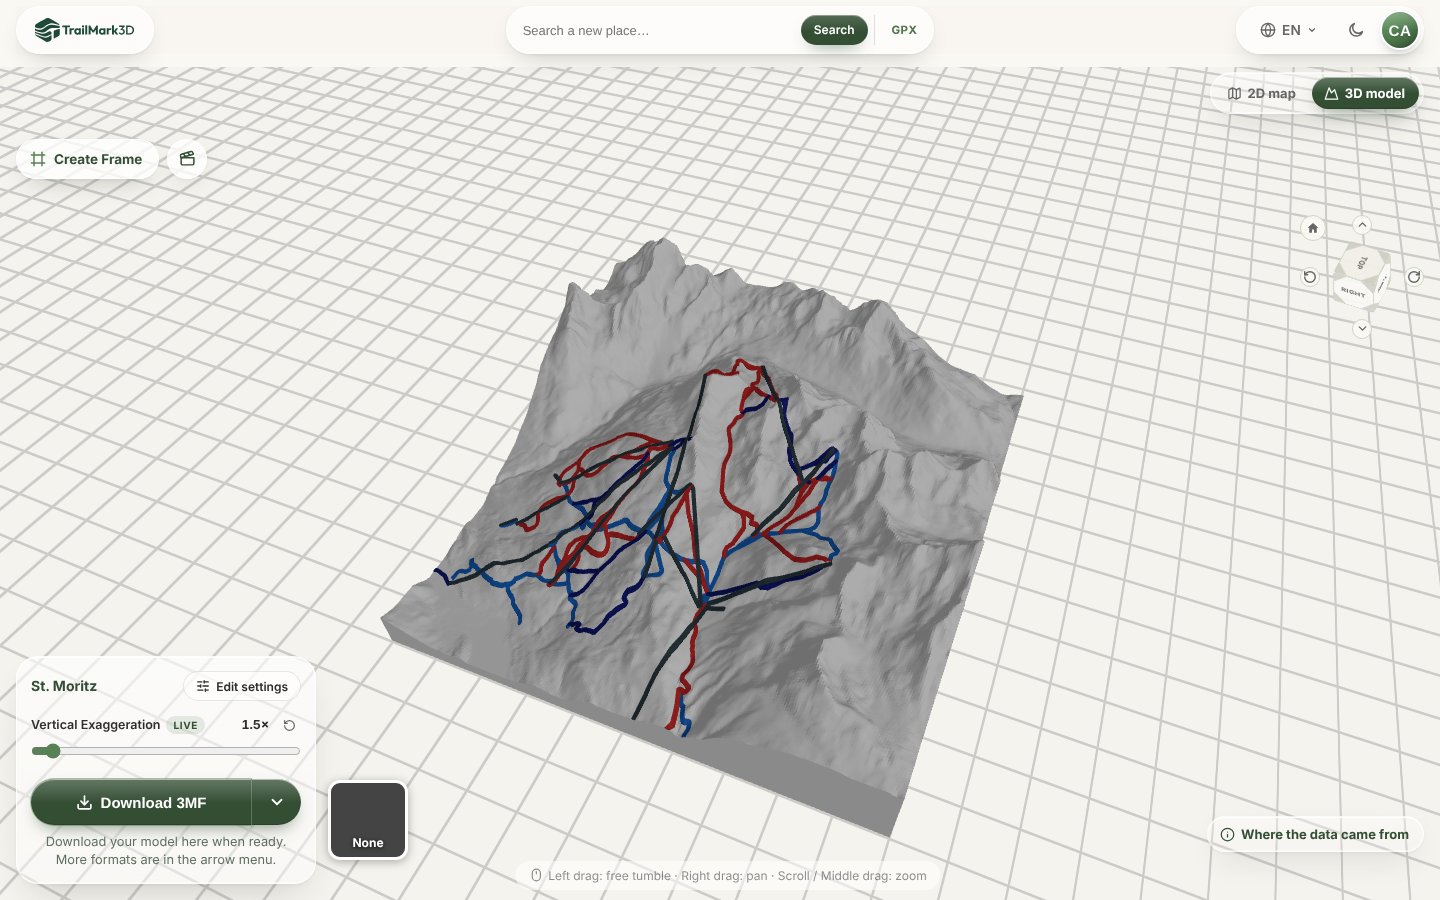Open the clapperboard icon beside Create Frame

pos(187,159)
